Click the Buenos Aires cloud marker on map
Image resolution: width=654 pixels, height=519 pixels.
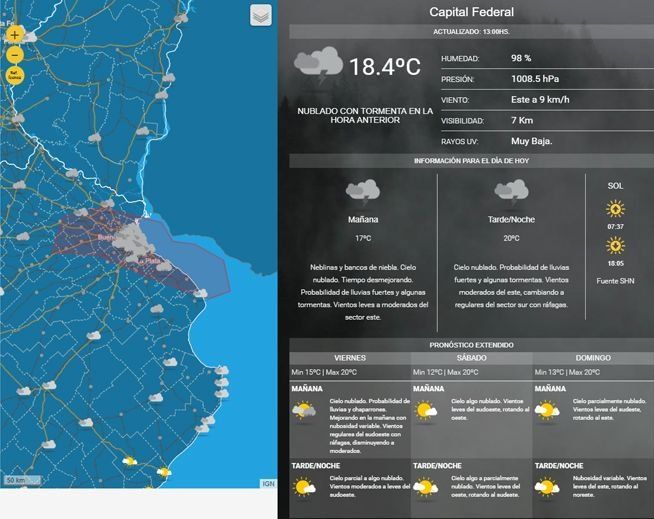tap(126, 238)
